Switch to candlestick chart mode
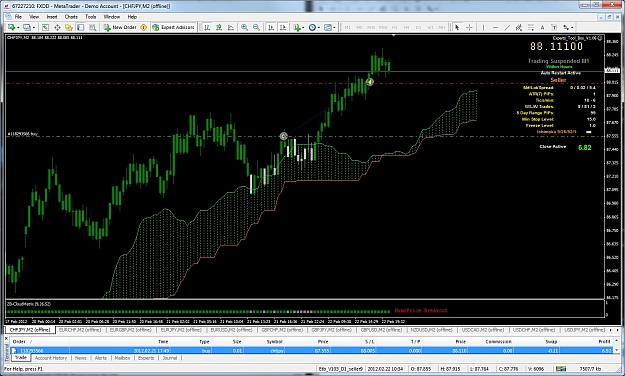Image resolution: width=625 pixels, height=376 pixels. click(x=219, y=27)
